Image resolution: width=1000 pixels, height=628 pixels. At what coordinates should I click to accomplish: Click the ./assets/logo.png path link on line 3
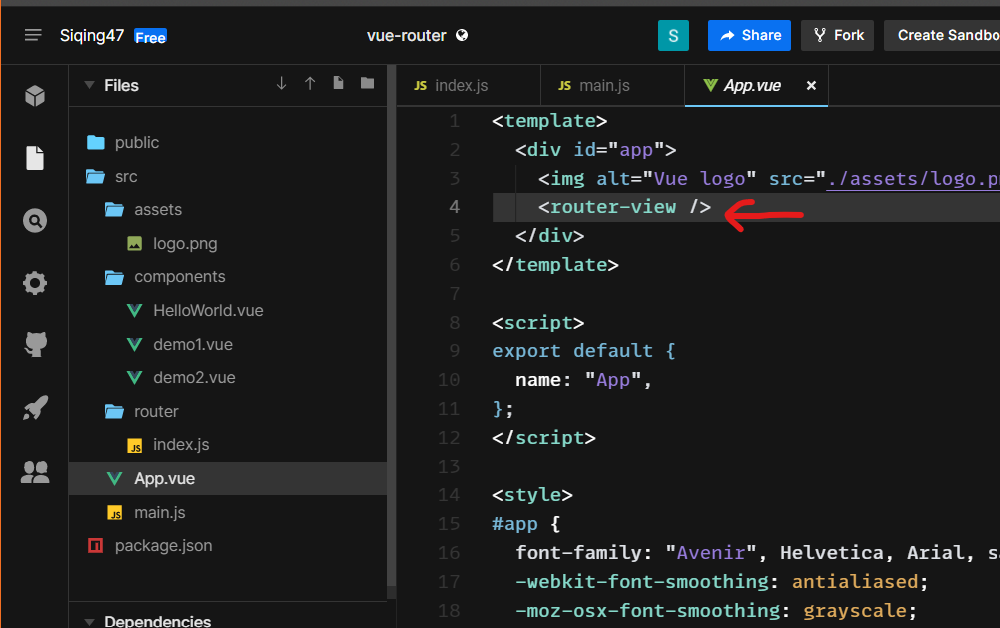click(x=913, y=179)
